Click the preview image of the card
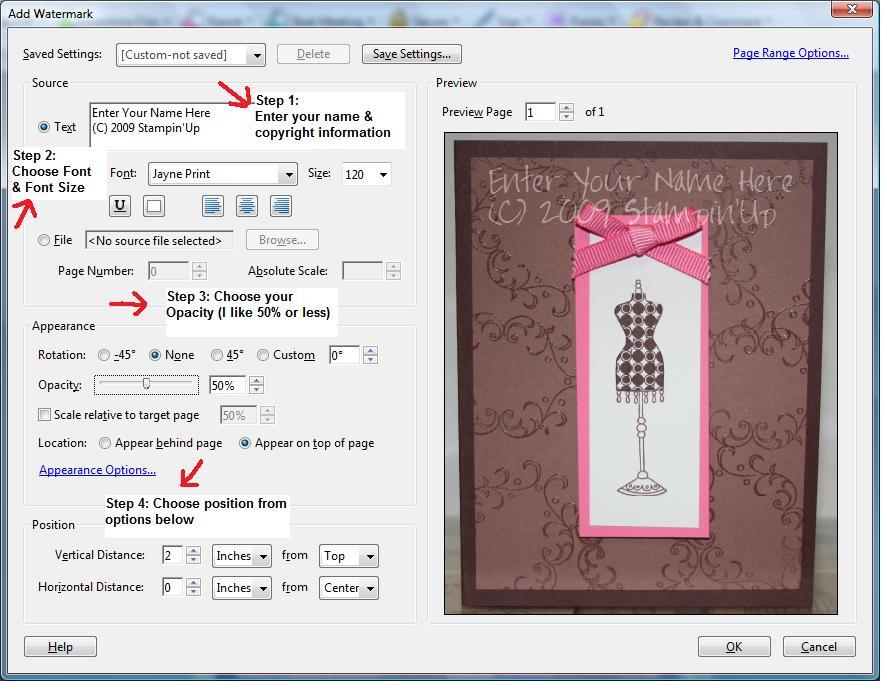Viewport: 887px width, 691px height. tap(641, 374)
